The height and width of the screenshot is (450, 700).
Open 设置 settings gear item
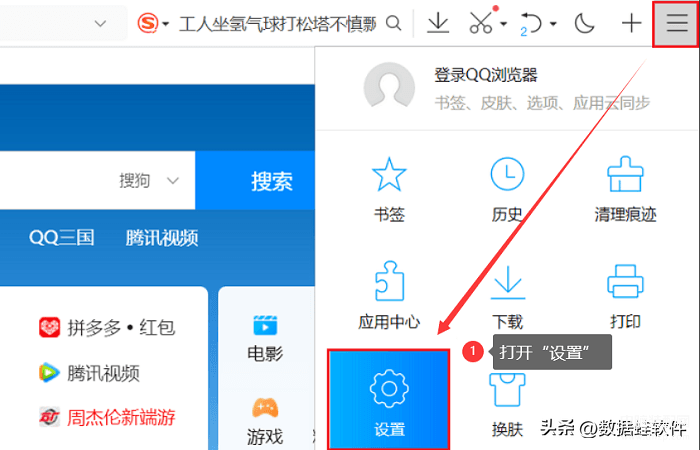coord(389,400)
